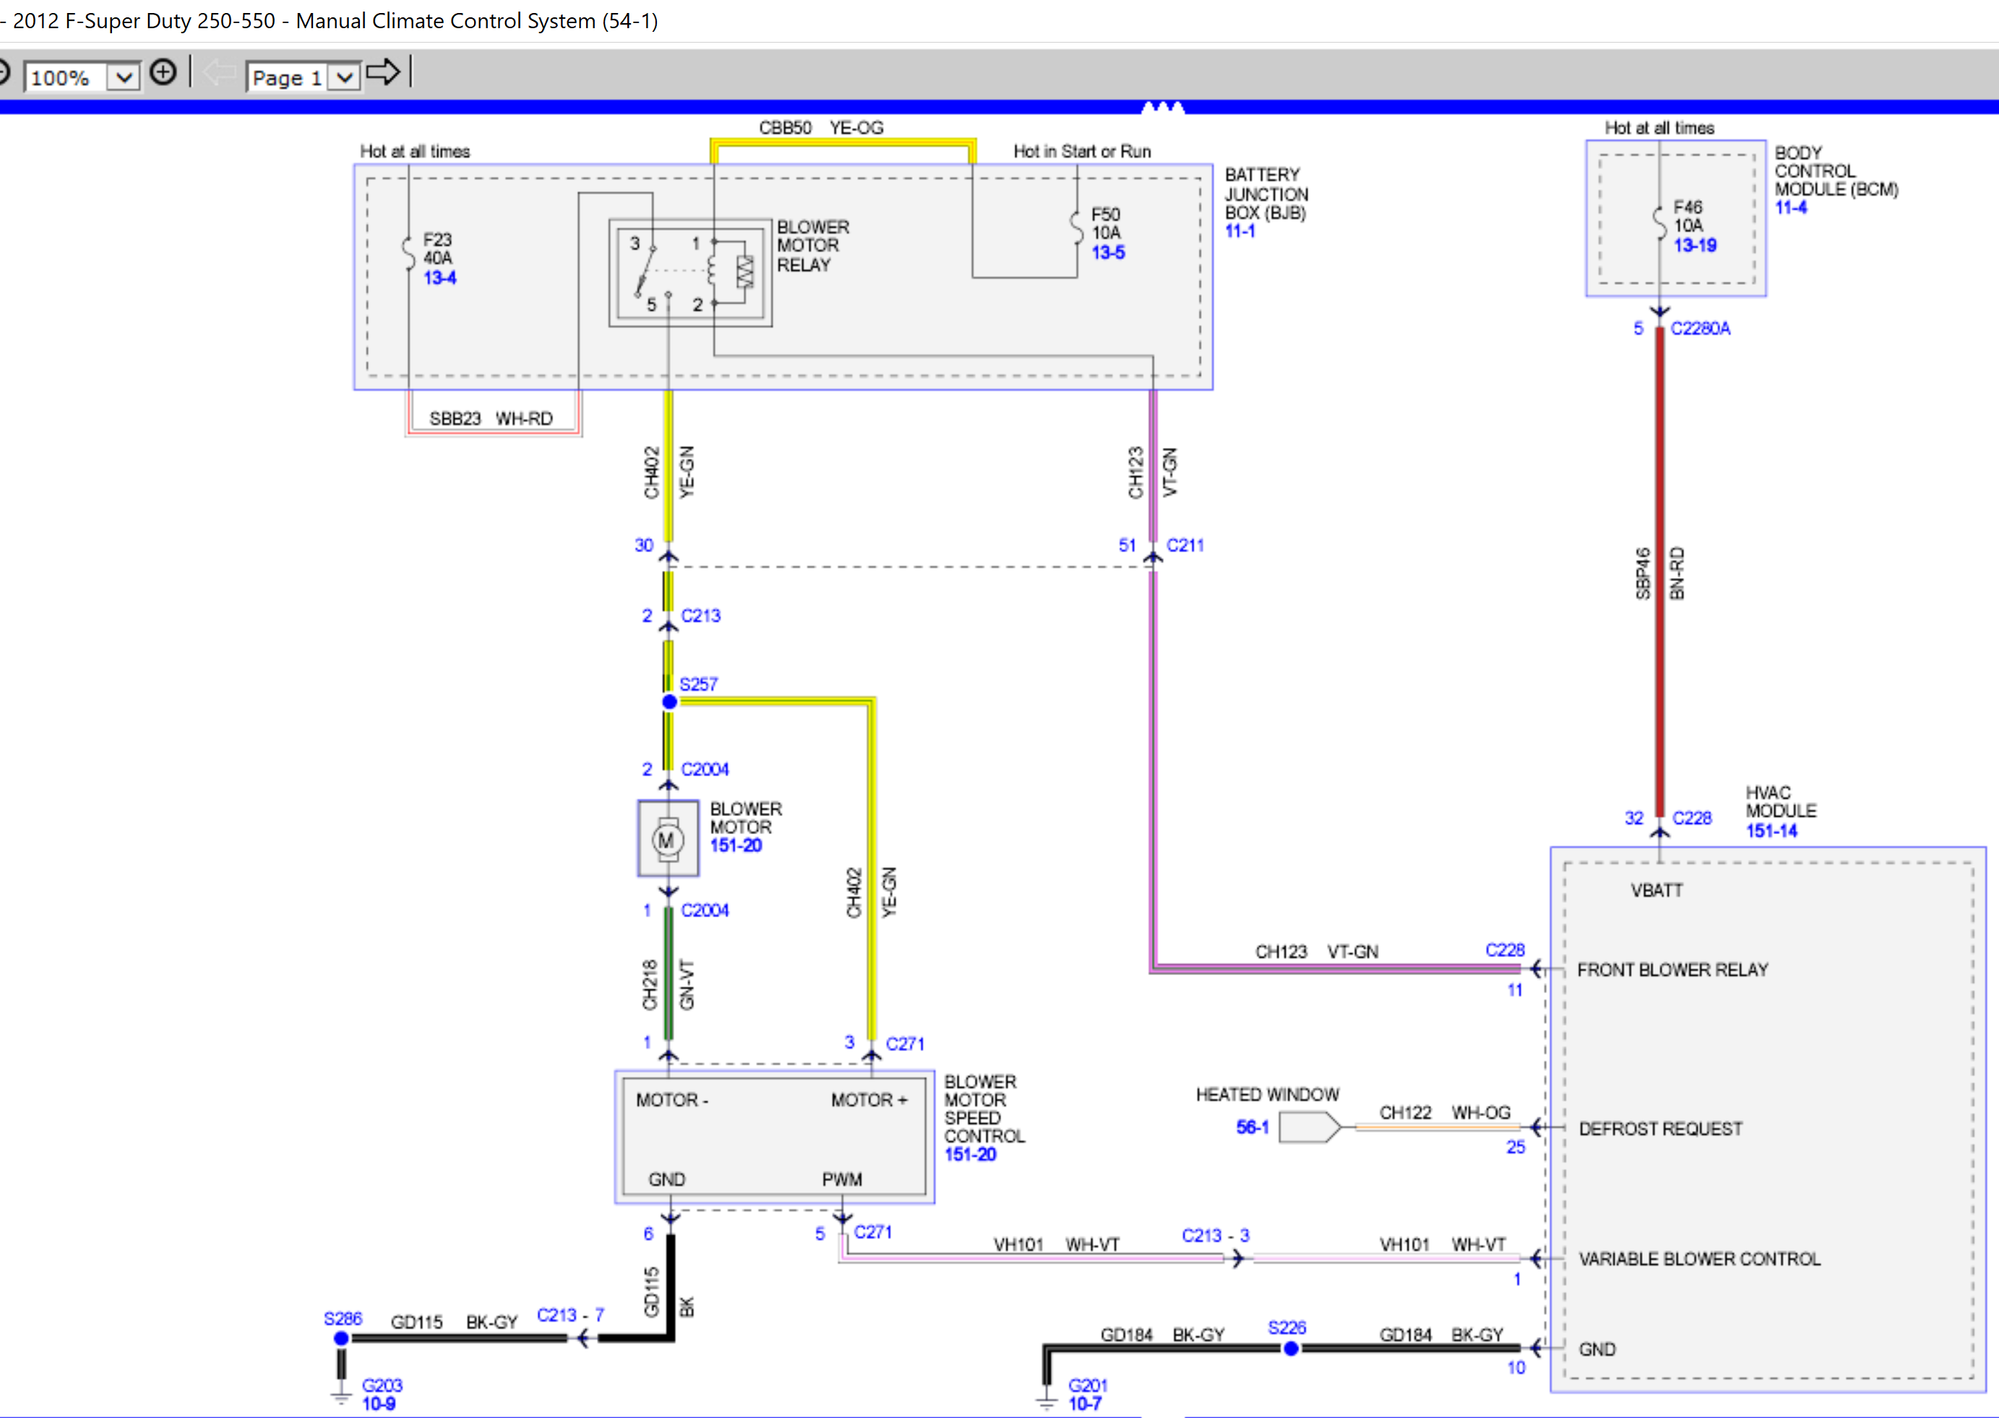Open the 56-1 Heated Window link
The height and width of the screenshot is (1418, 1999).
point(1251,1125)
